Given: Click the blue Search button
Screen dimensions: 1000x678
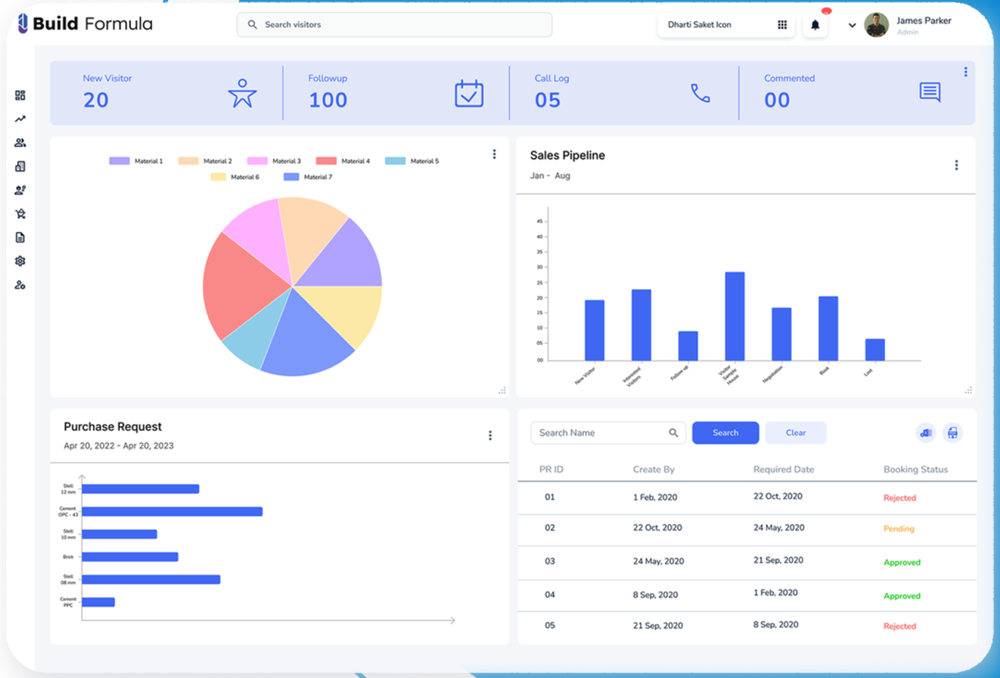Looking at the screenshot, I should [725, 432].
